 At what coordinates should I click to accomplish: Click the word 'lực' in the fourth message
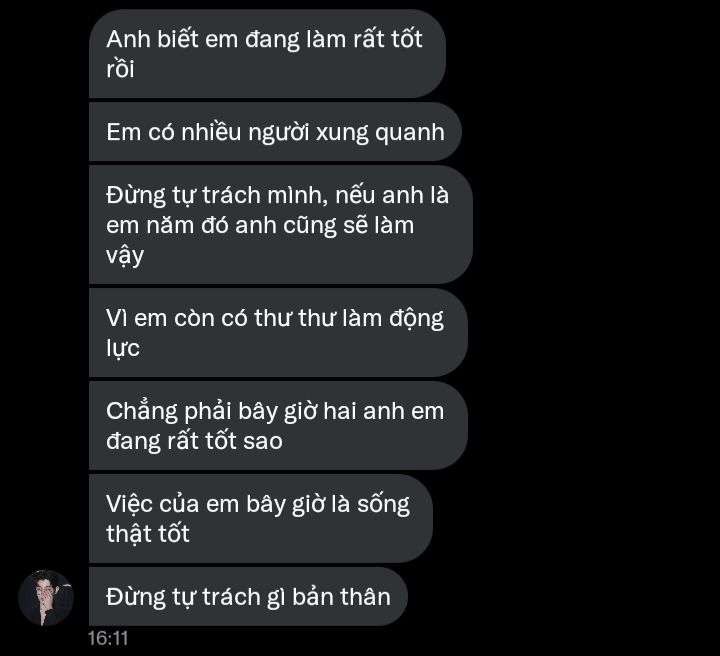123,348
